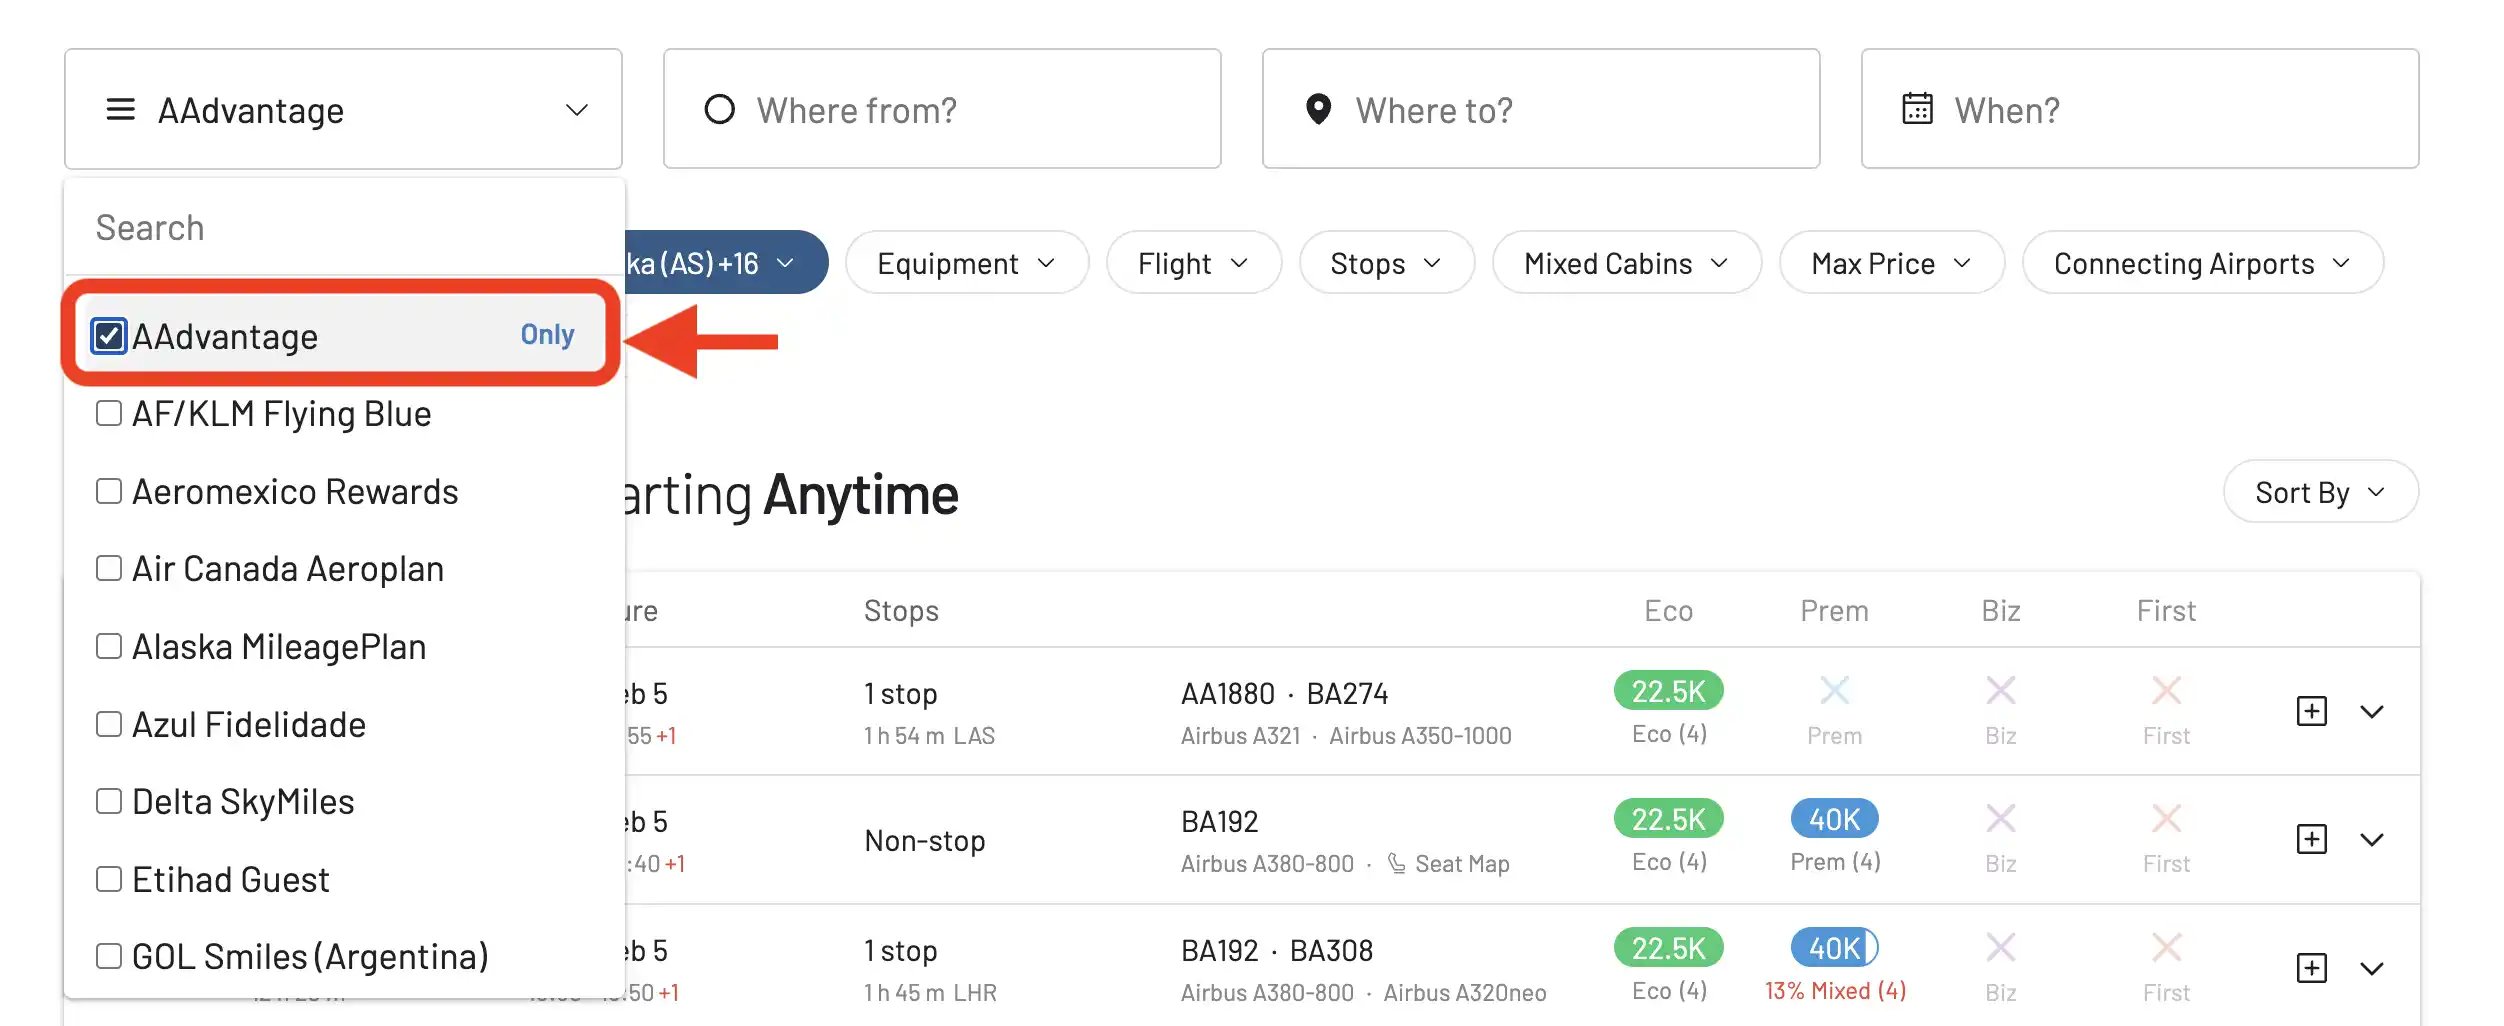Click the Stops column header
This screenshot has width=2504, height=1026.
pyautogui.click(x=901, y=610)
